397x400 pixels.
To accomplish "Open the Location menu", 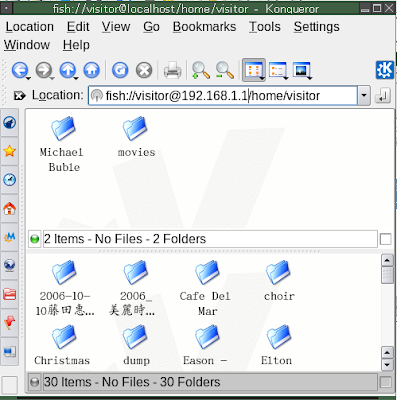I will tap(29, 27).
